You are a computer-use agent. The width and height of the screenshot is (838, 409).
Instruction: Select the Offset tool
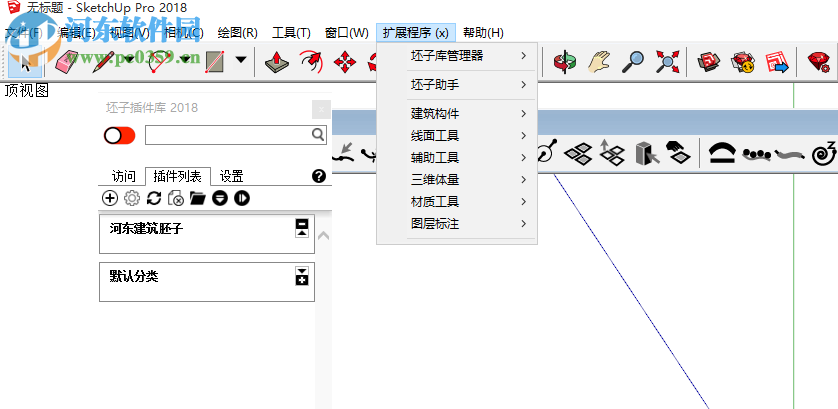tap(312, 62)
